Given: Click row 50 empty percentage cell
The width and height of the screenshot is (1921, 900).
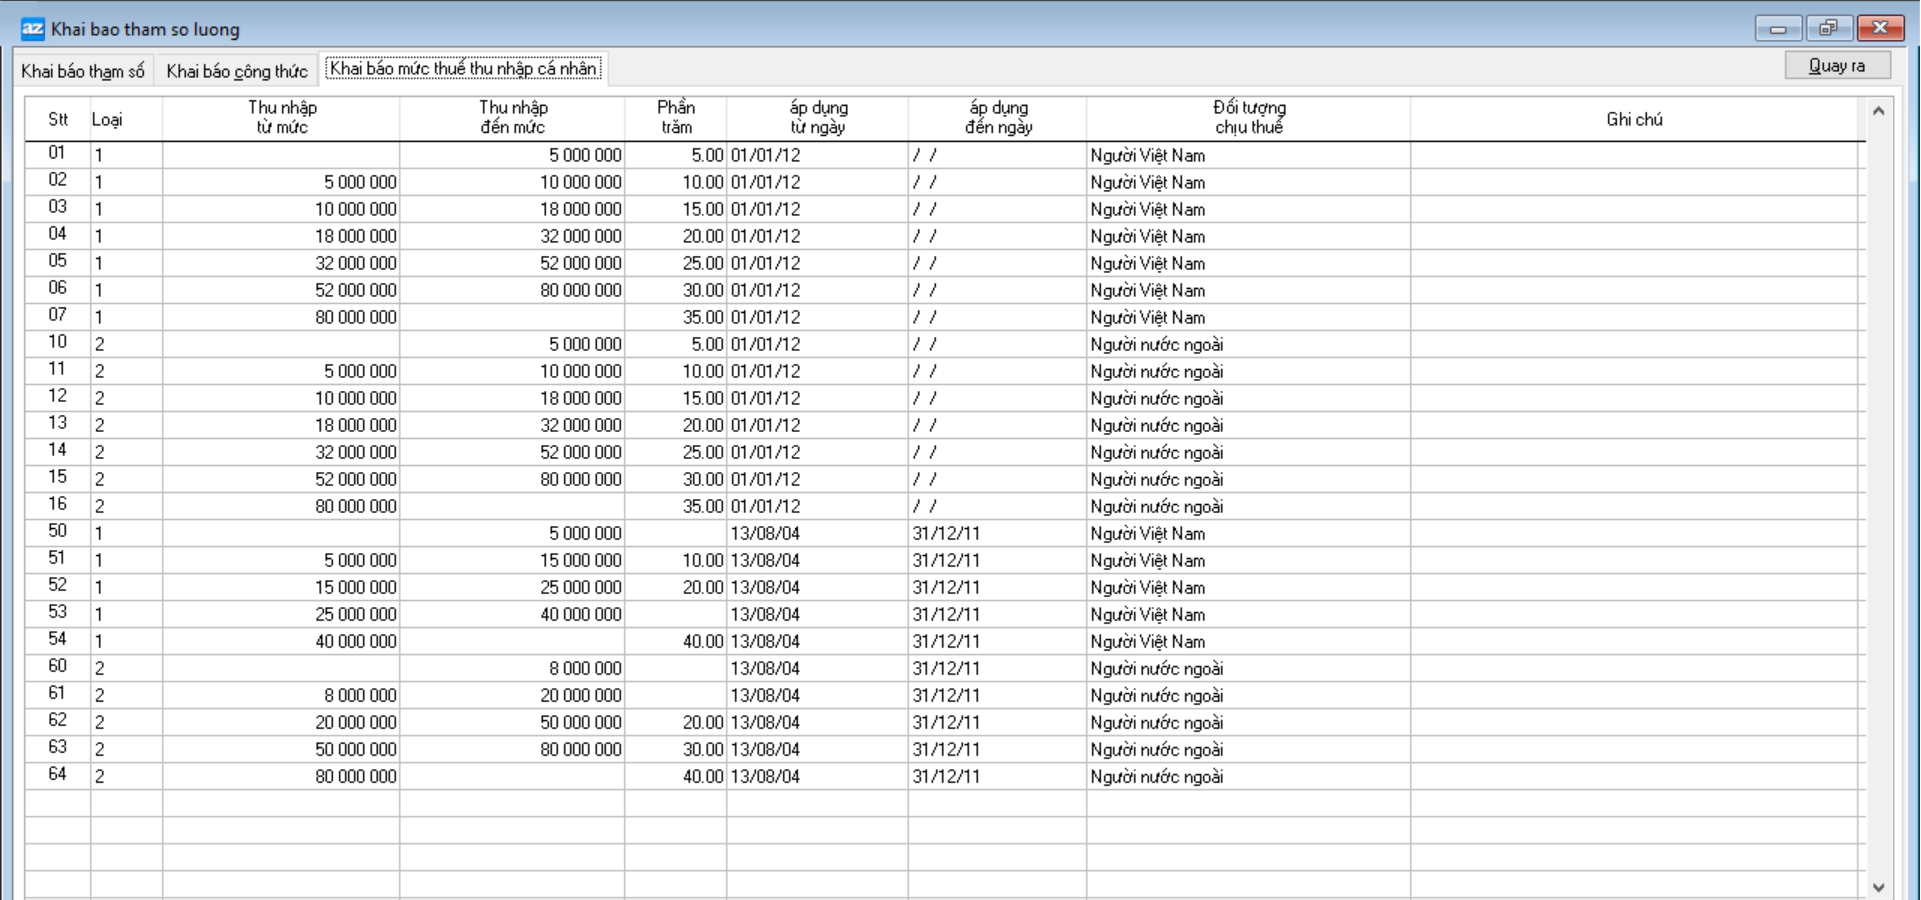Looking at the screenshot, I should (x=676, y=533).
